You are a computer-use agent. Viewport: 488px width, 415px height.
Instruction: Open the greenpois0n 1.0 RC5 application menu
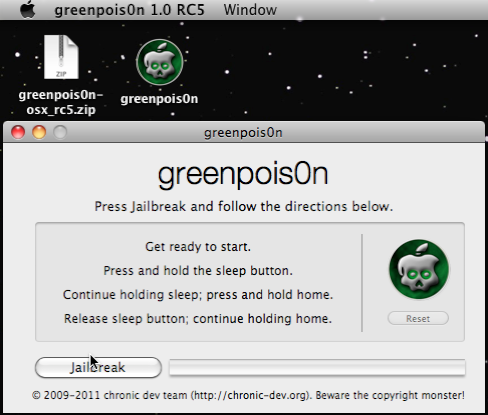tap(129, 10)
